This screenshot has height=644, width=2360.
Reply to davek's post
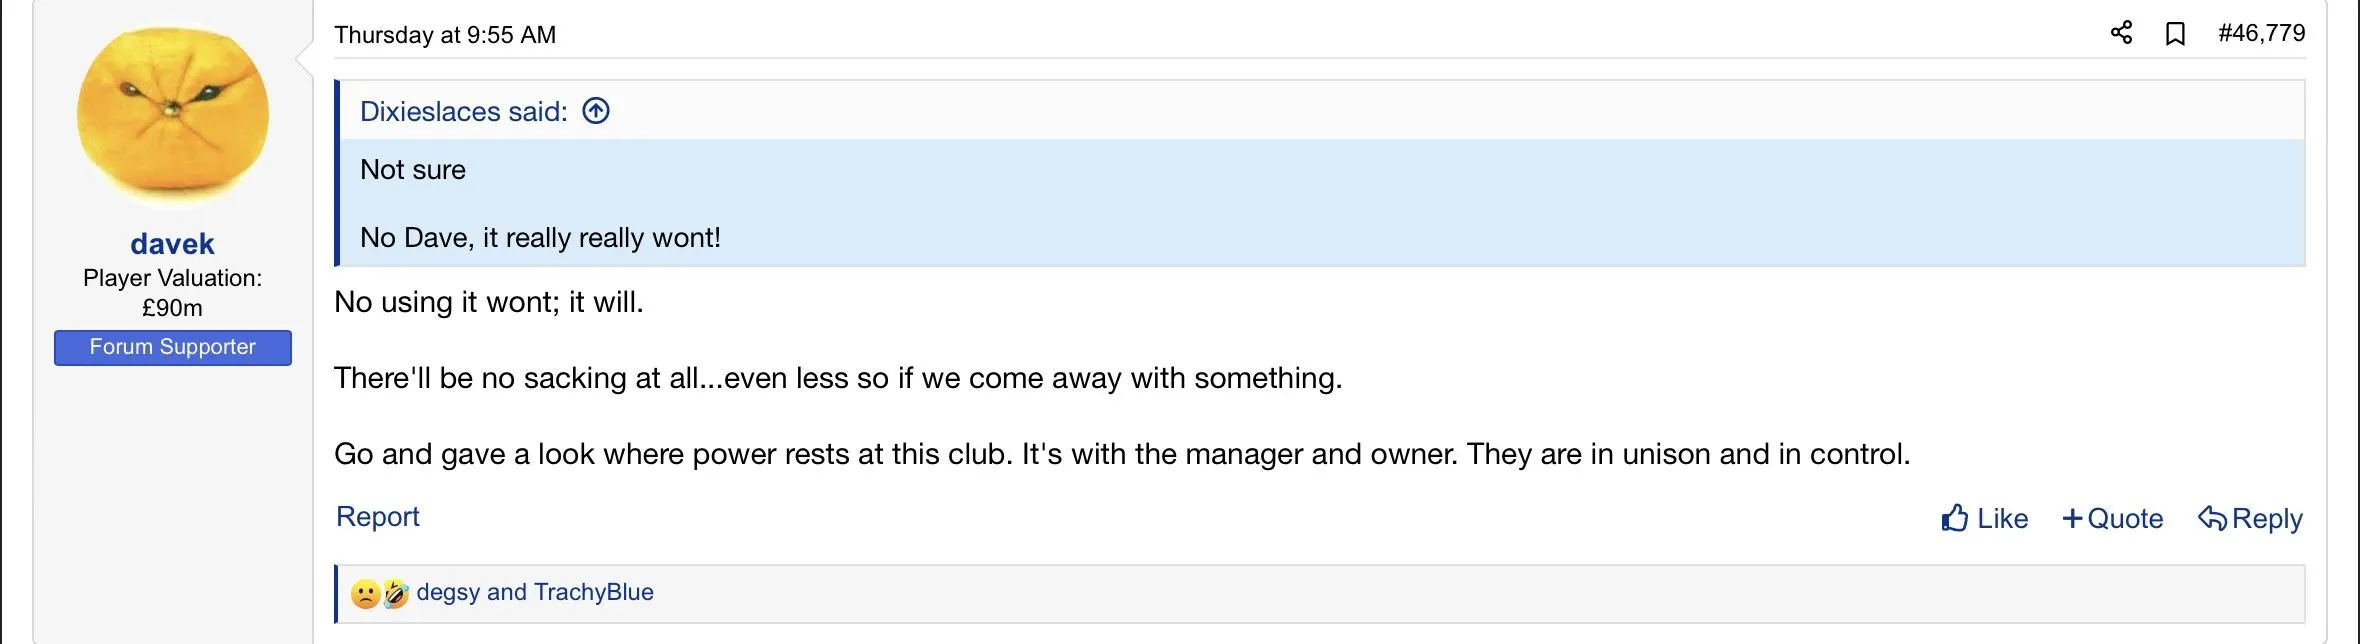click(2250, 518)
